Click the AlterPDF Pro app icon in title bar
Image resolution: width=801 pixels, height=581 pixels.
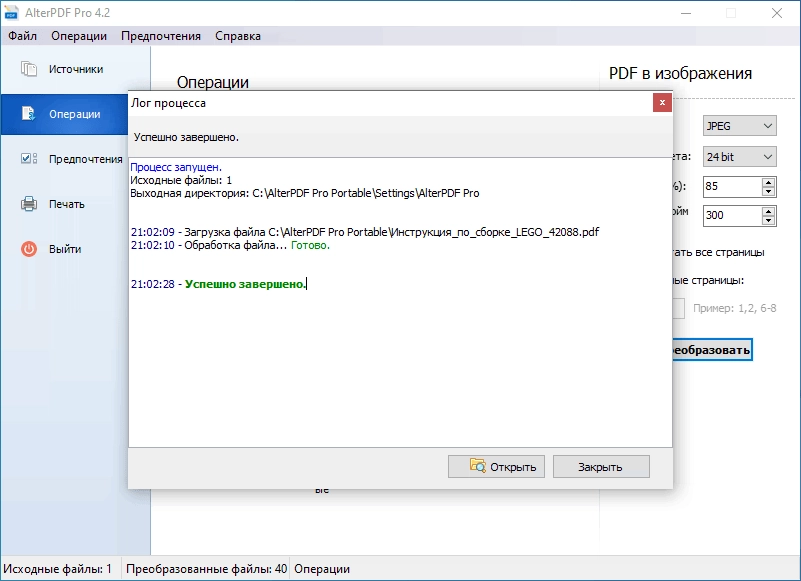(11, 13)
